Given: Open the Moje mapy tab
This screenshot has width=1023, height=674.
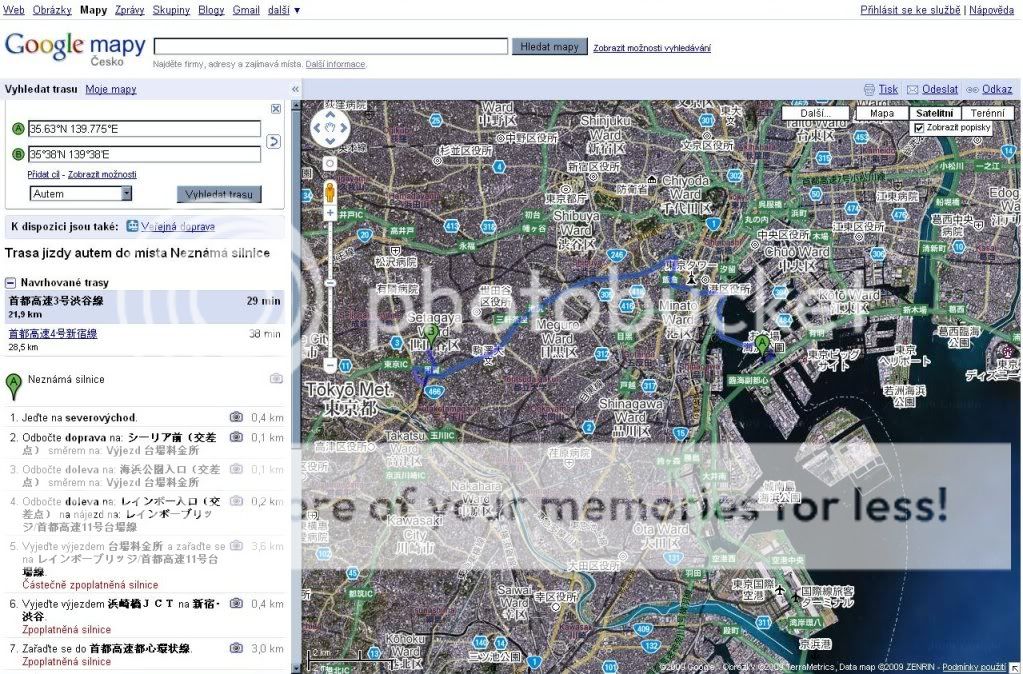Looking at the screenshot, I should tap(110, 89).
